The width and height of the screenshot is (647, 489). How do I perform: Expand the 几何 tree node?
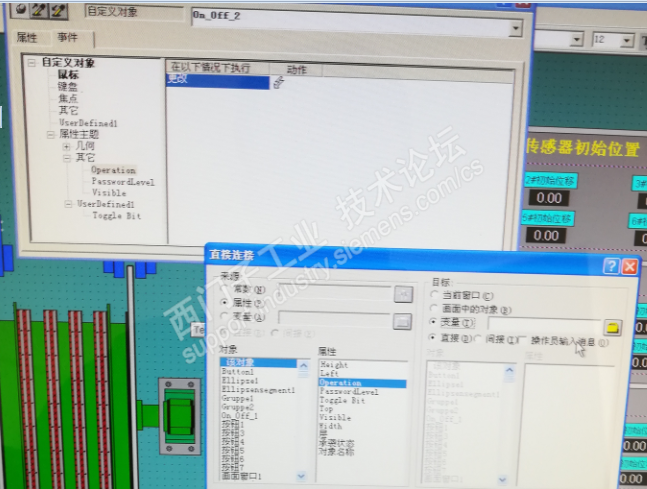pyautogui.click(x=66, y=146)
